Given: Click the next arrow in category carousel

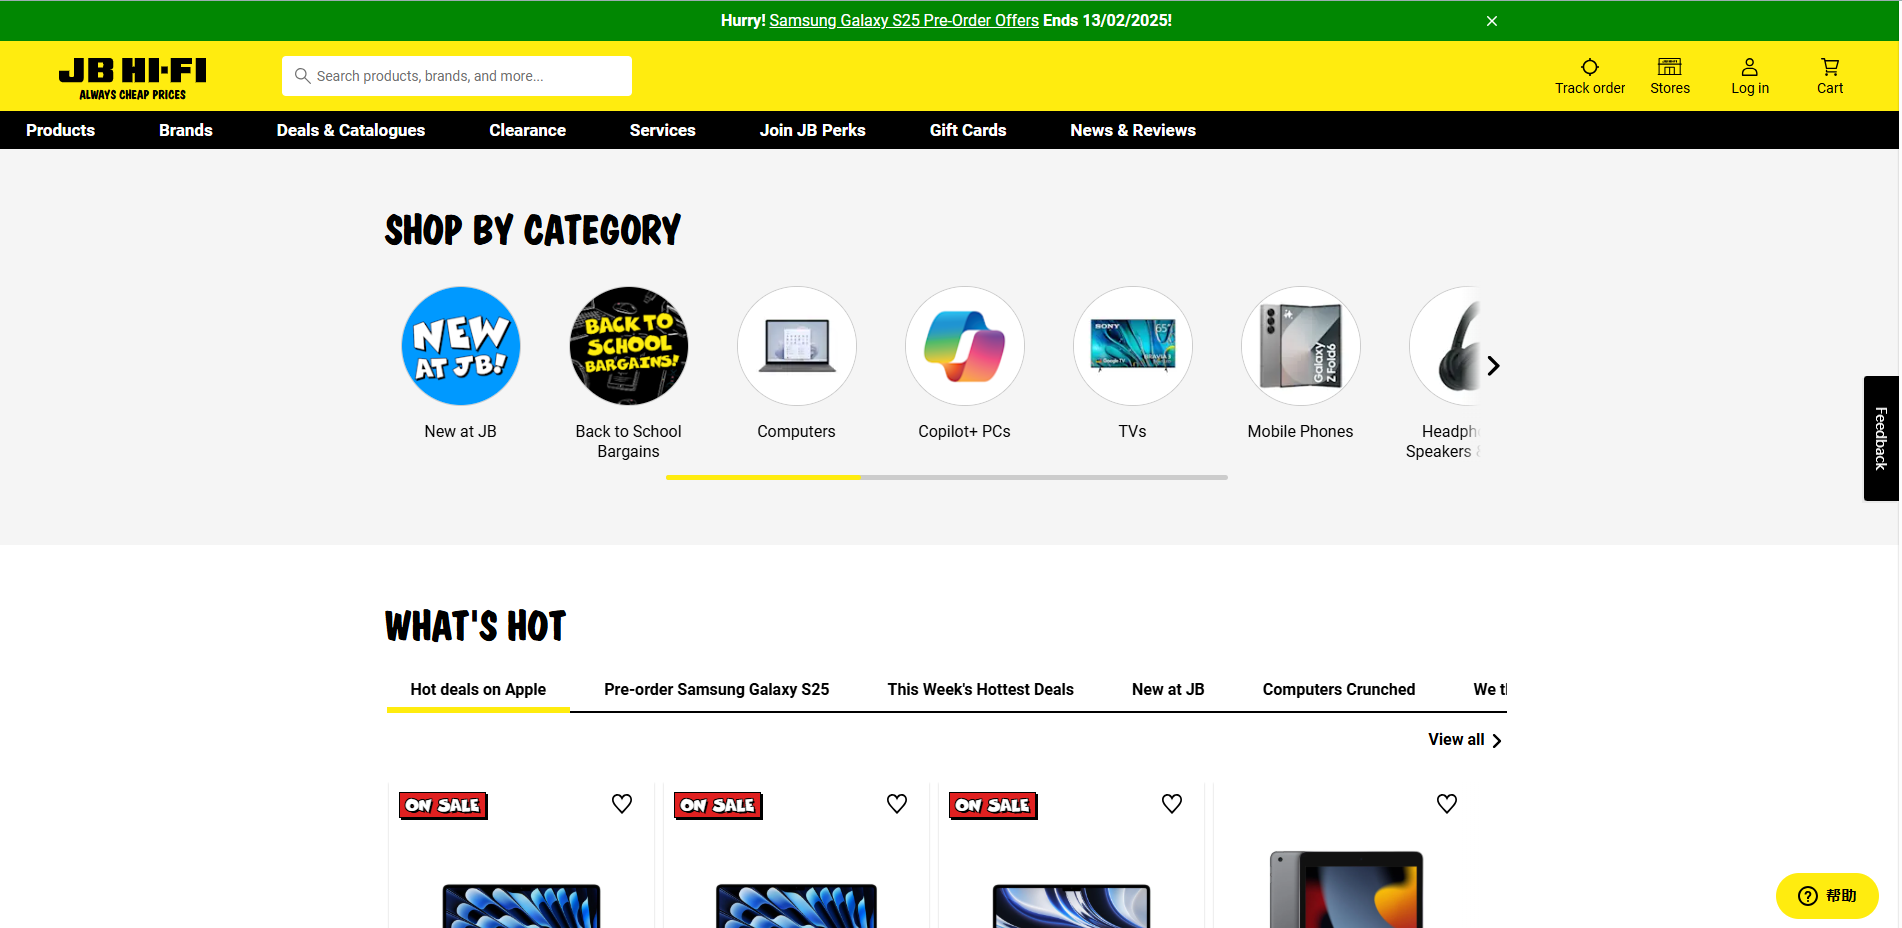Looking at the screenshot, I should [1492, 366].
